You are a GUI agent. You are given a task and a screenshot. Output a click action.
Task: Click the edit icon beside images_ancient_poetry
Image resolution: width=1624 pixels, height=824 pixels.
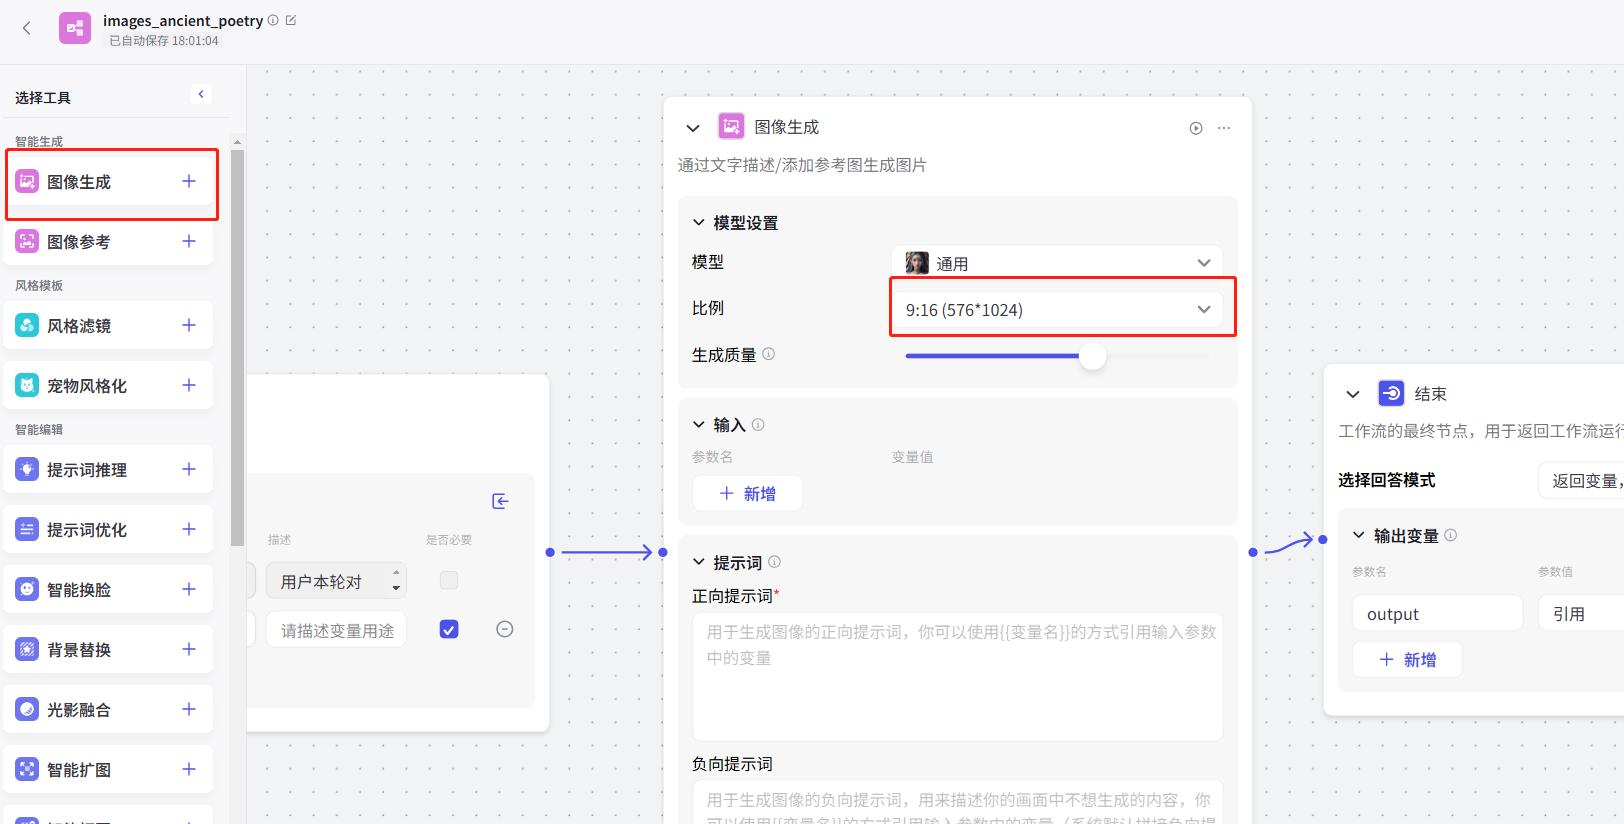[x=291, y=20]
